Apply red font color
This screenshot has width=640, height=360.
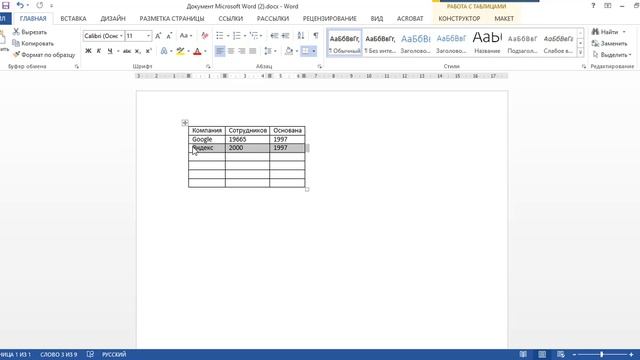pyautogui.click(x=198, y=51)
